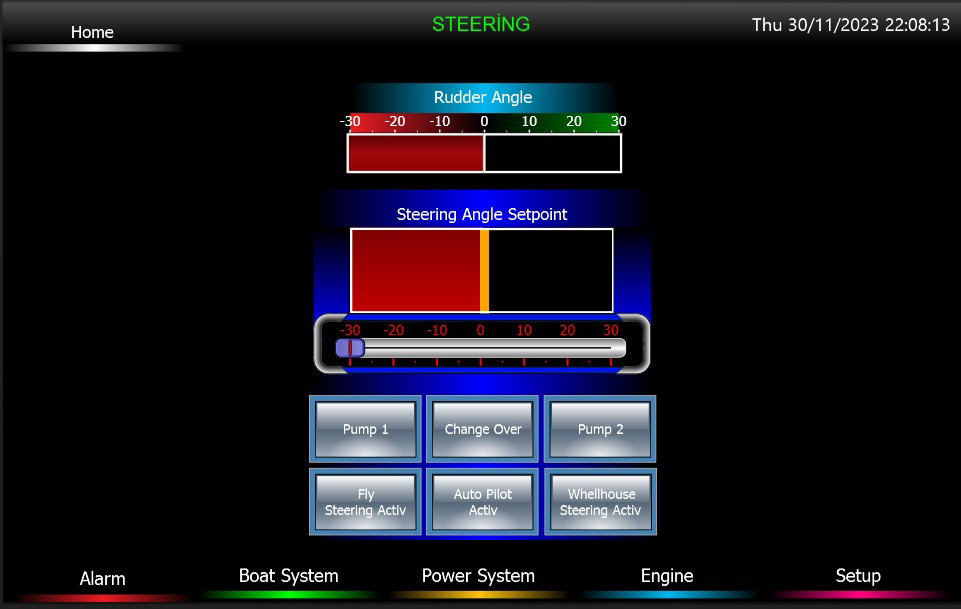Open the Engine tab
961x609 pixels.
coord(667,577)
